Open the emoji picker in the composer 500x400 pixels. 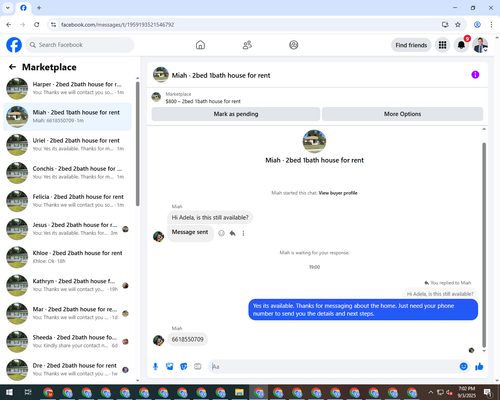(x=463, y=367)
